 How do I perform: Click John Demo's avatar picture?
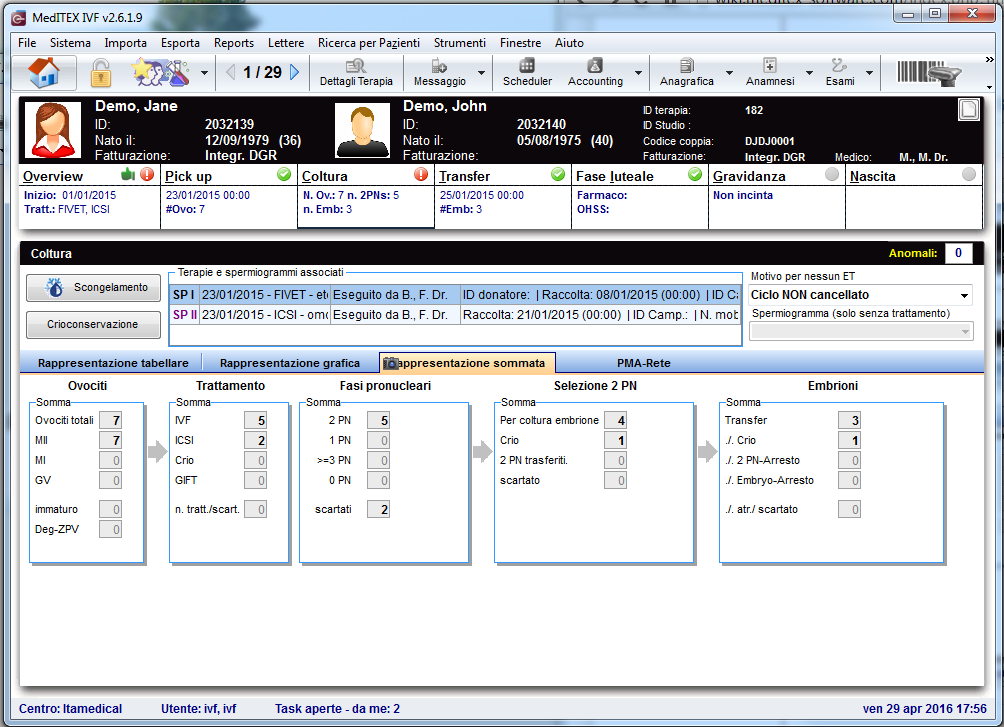point(362,130)
